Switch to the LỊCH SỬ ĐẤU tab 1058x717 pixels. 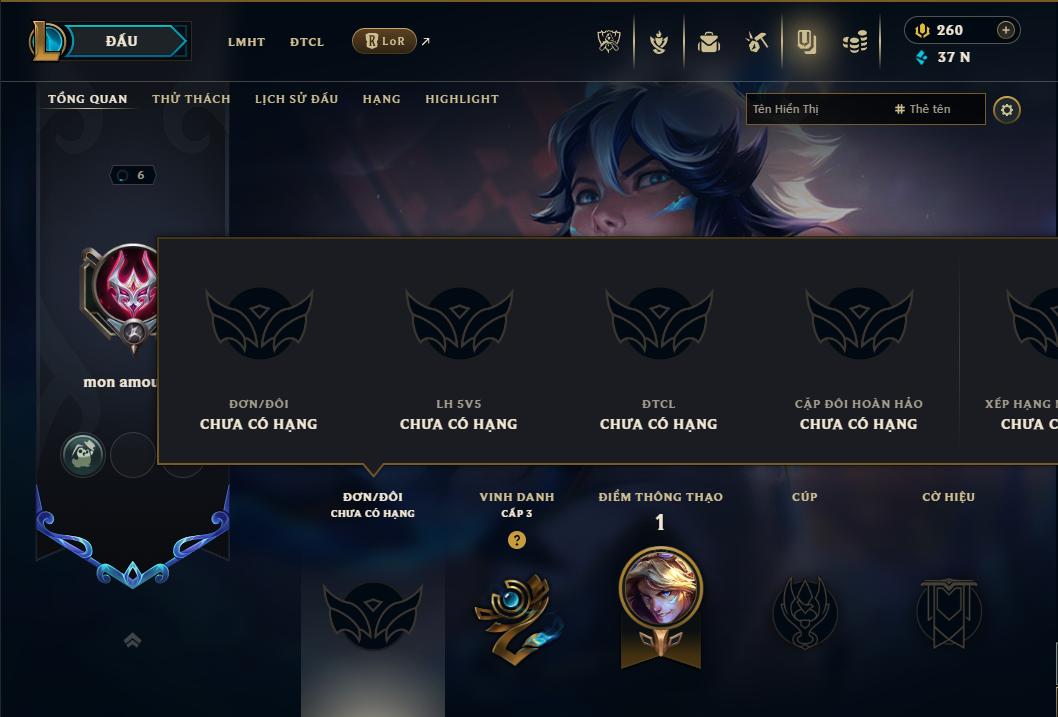(x=296, y=99)
